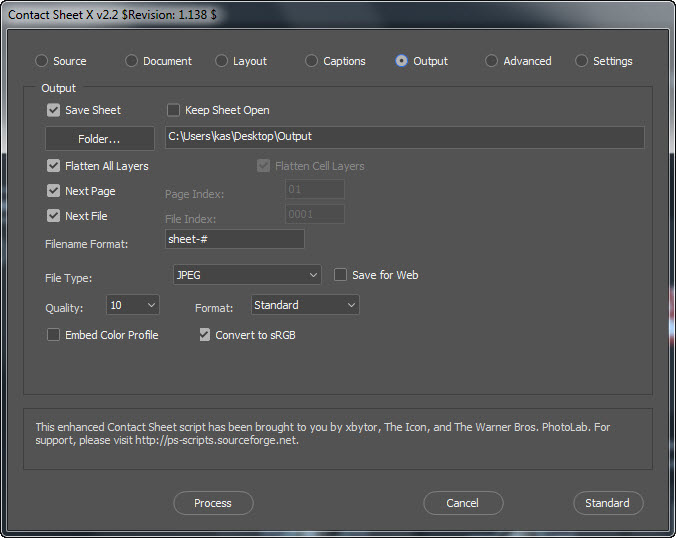
Task: Click the http://ps-scripts.sourceforge.net support text
Action: [x=216, y=440]
